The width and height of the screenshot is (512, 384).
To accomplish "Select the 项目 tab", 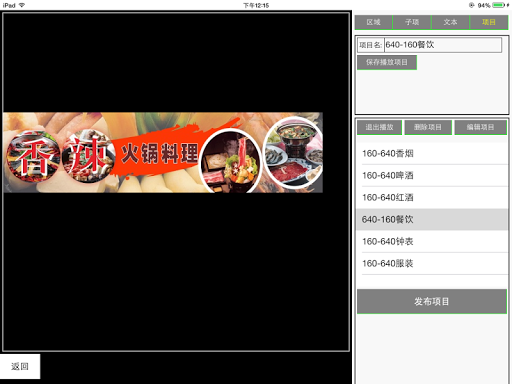I will point(489,22).
